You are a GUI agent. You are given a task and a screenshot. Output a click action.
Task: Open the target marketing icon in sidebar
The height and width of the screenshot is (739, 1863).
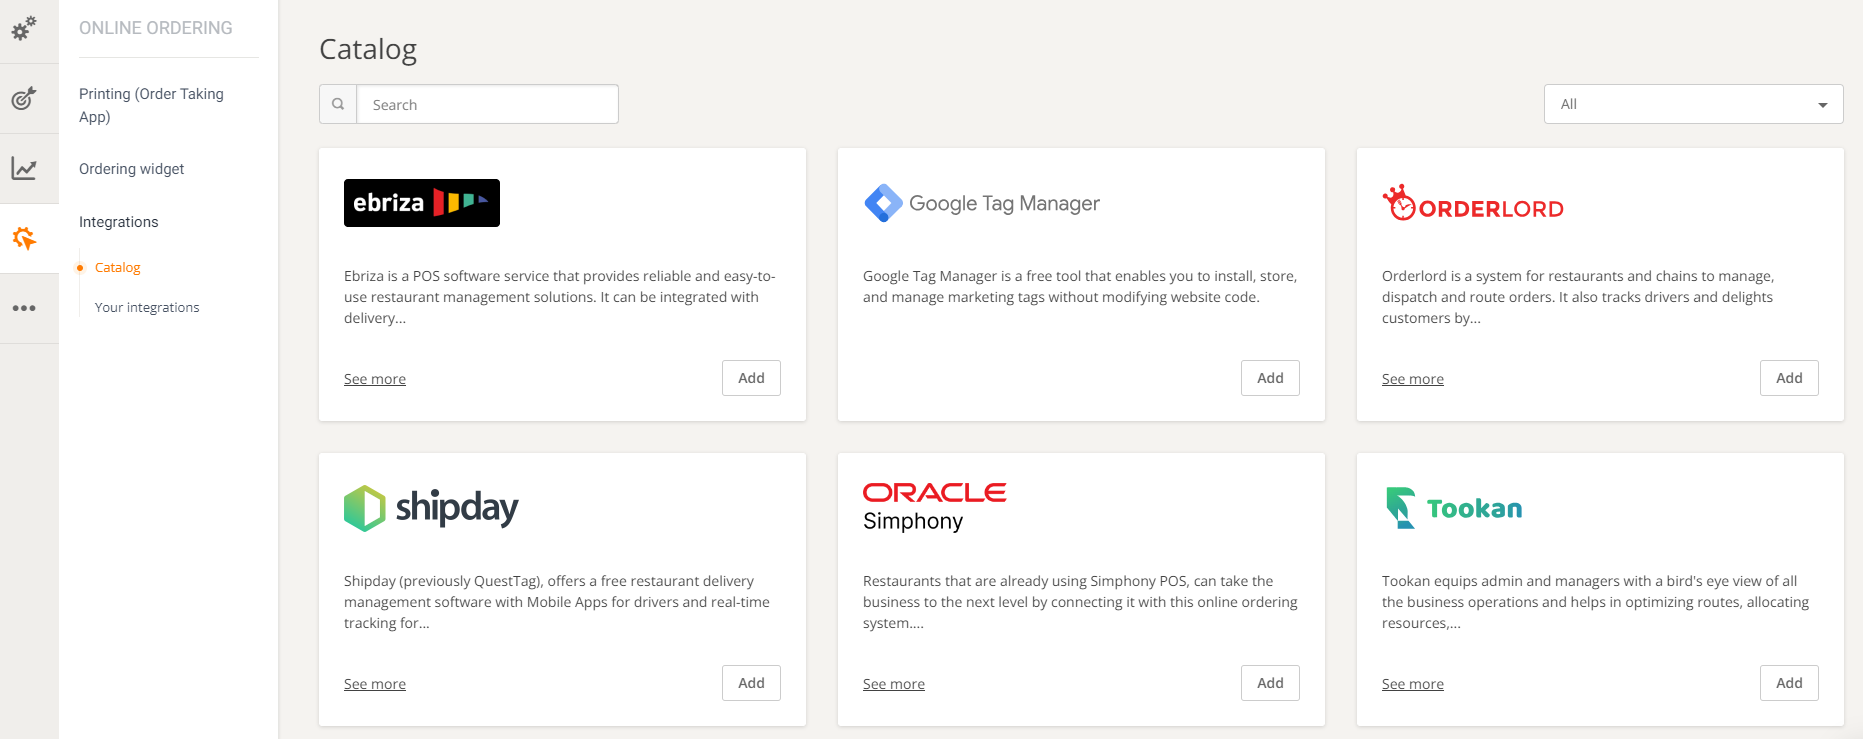(24, 98)
